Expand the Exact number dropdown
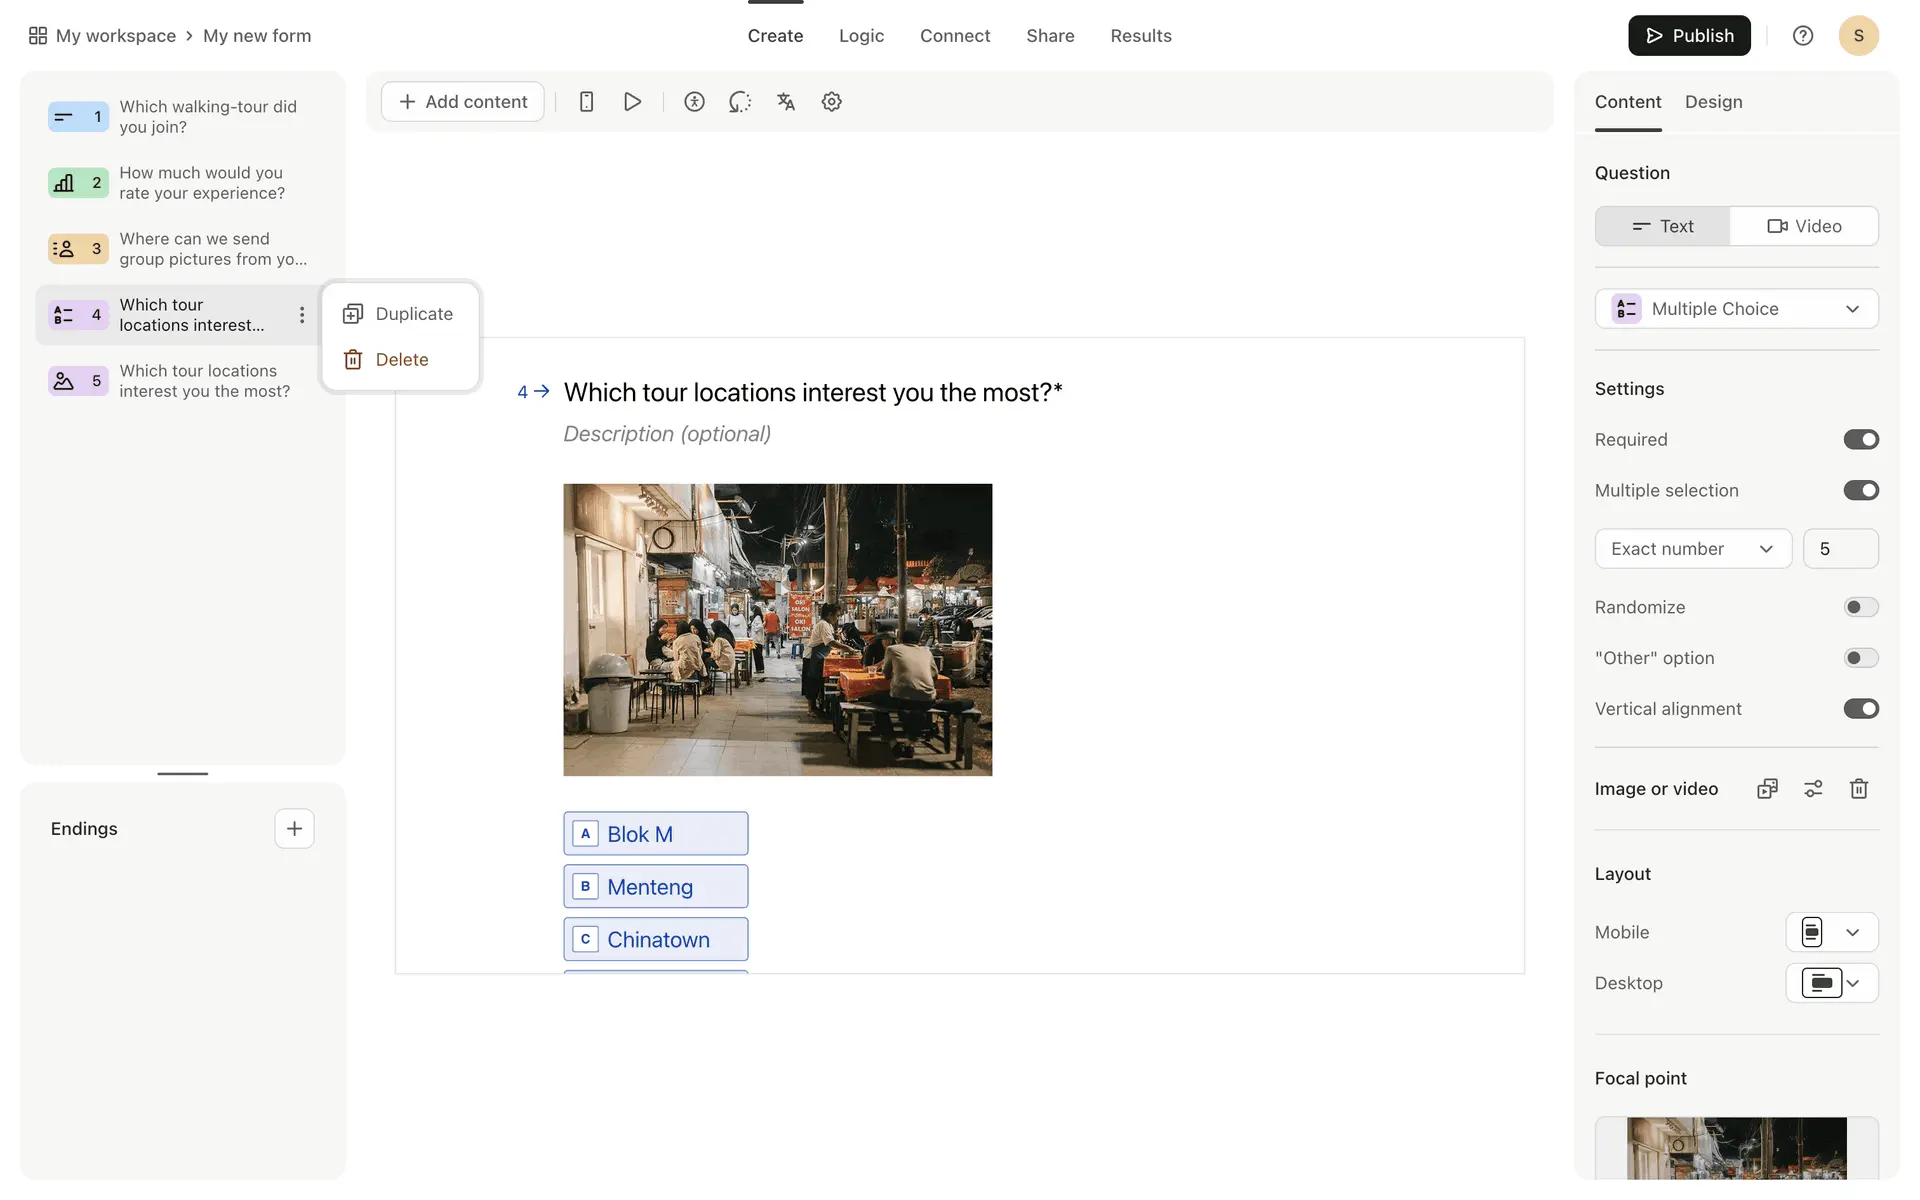1920x1200 pixels. (1692, 549)
